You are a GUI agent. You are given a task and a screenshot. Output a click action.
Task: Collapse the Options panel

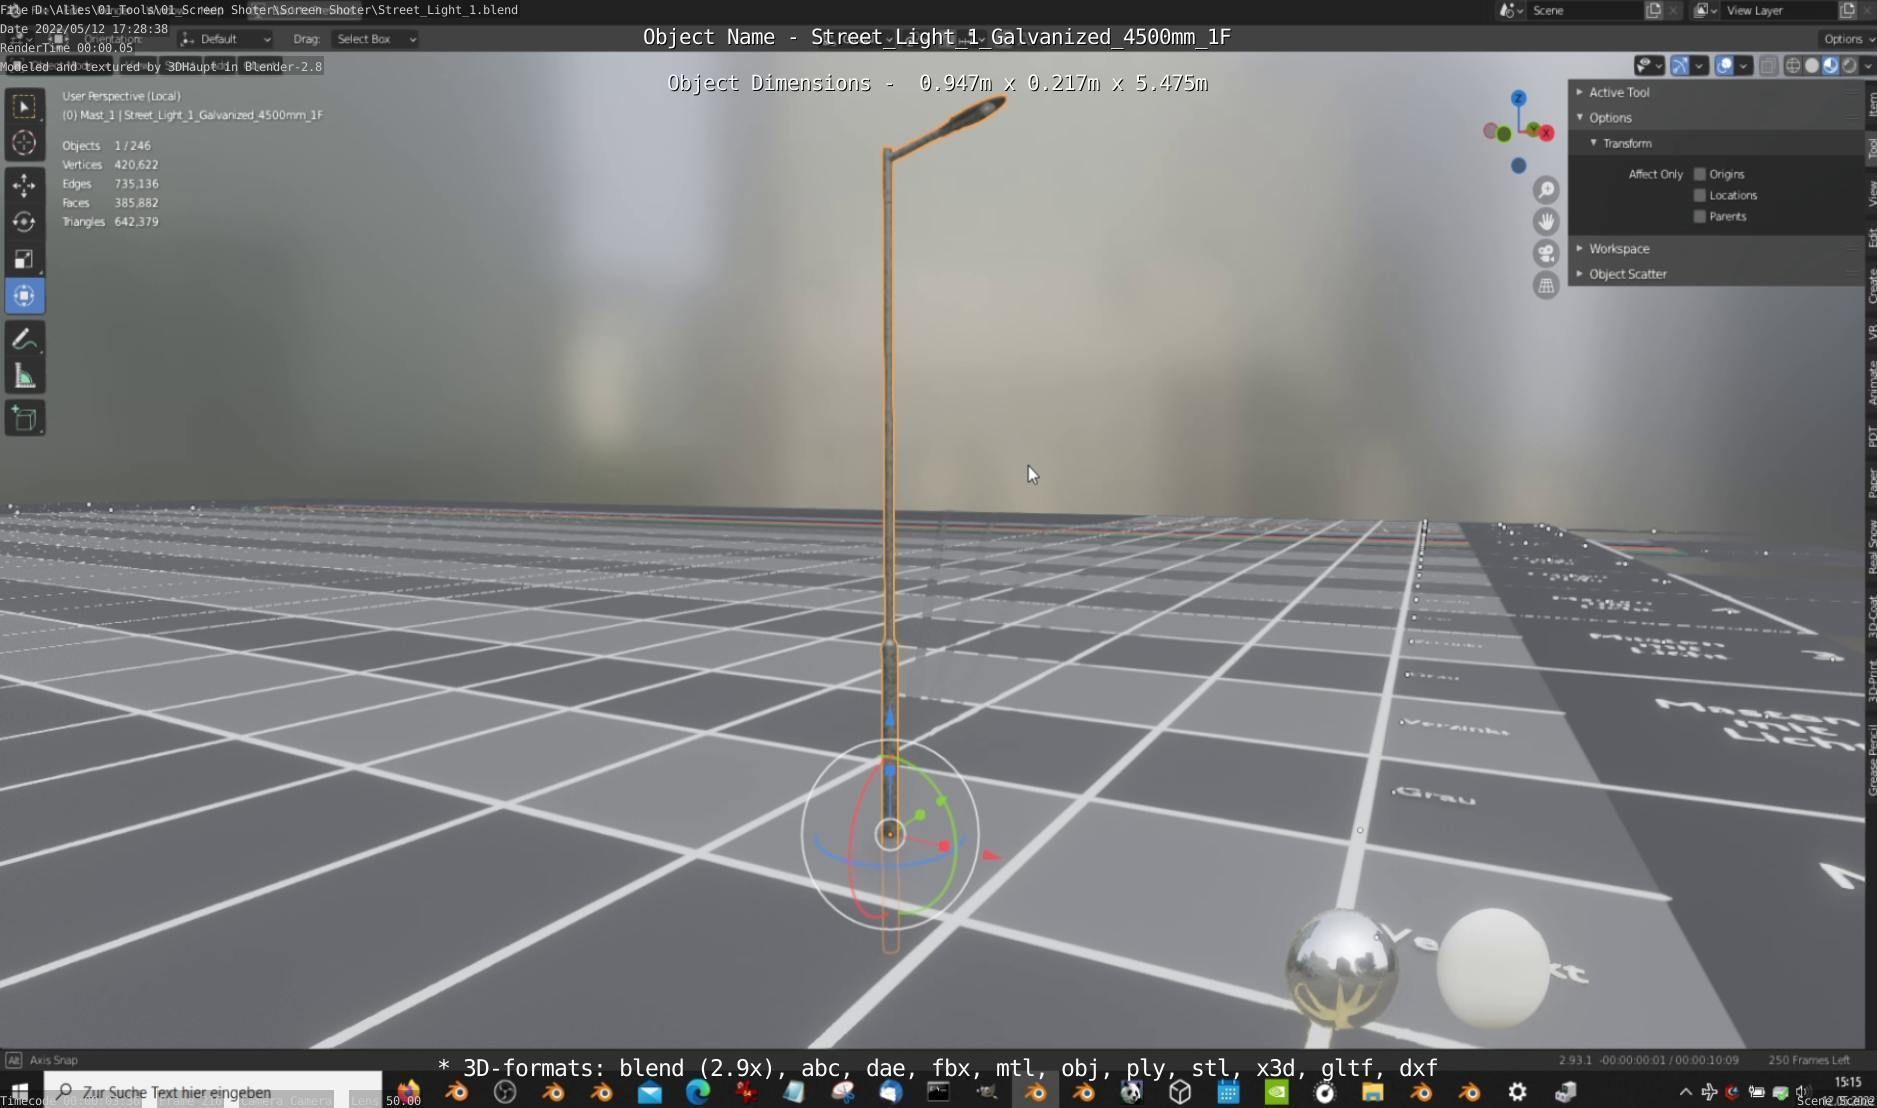(1715, 118)
